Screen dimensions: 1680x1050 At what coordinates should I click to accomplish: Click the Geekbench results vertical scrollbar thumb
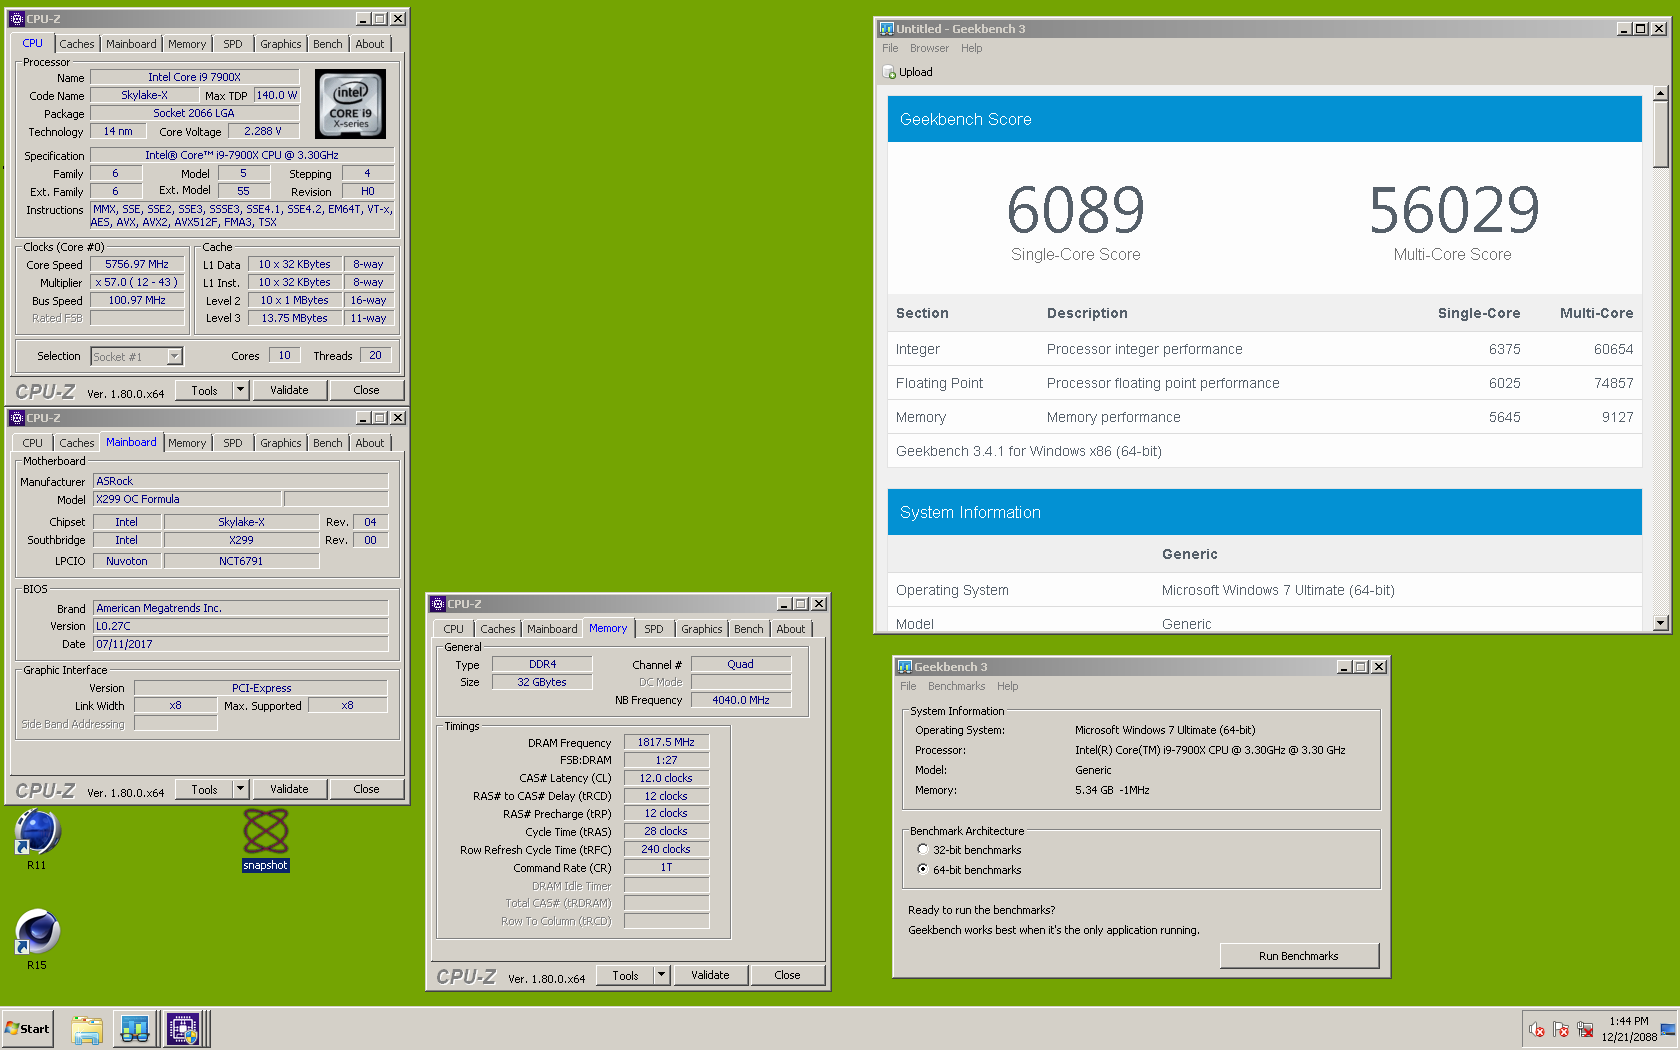[x=1661, y=134]
